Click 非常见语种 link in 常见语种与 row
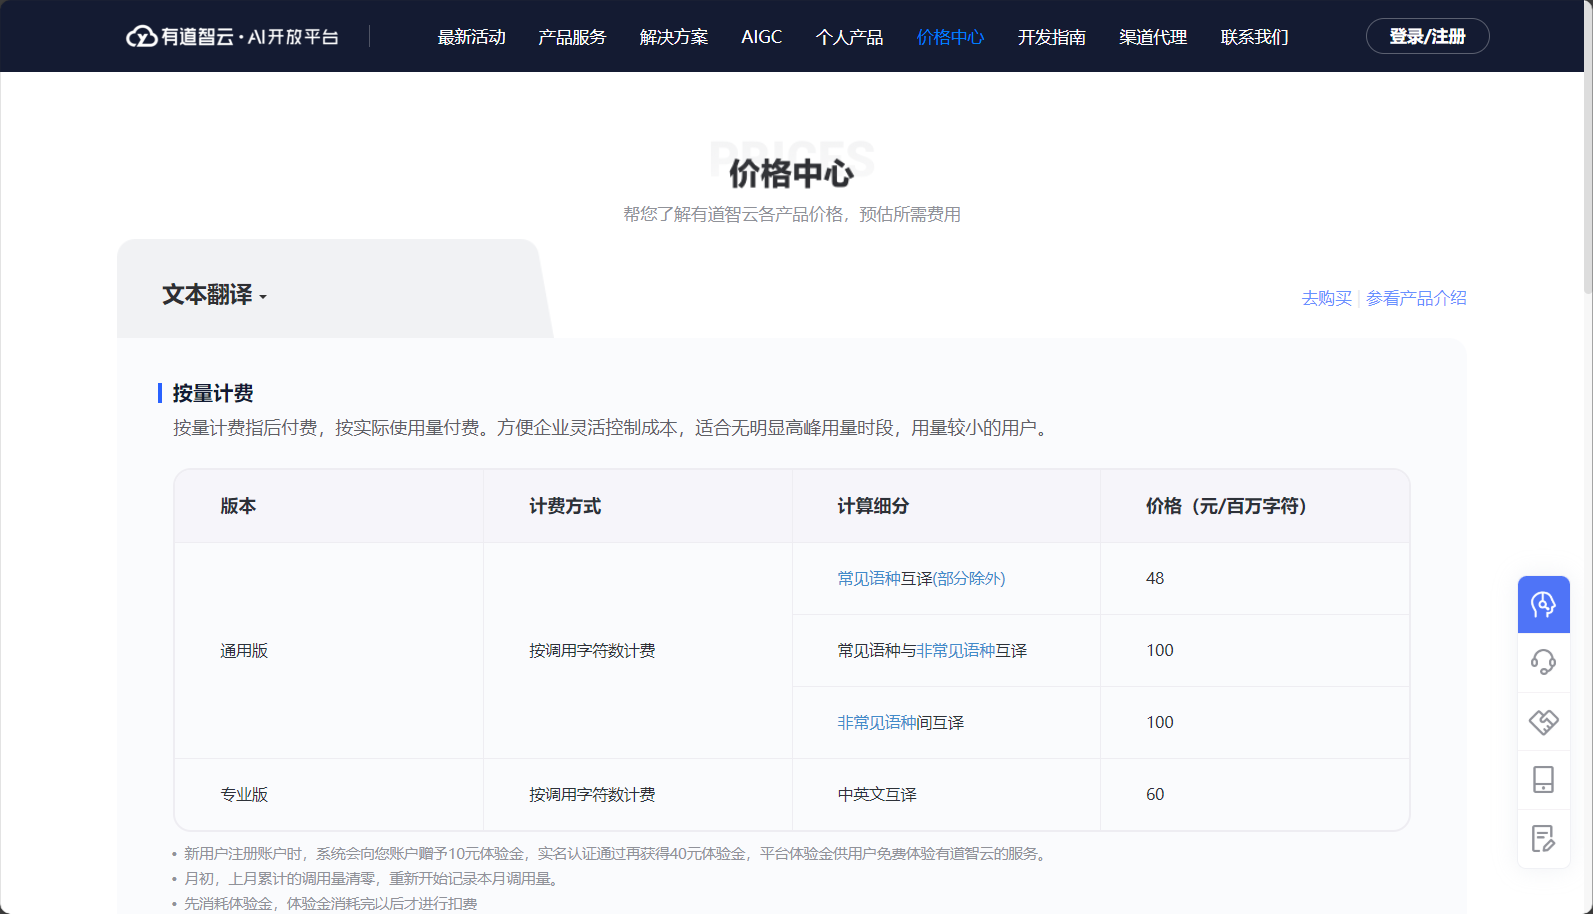Screen dimensions: 1593x914 pos(956,651)
